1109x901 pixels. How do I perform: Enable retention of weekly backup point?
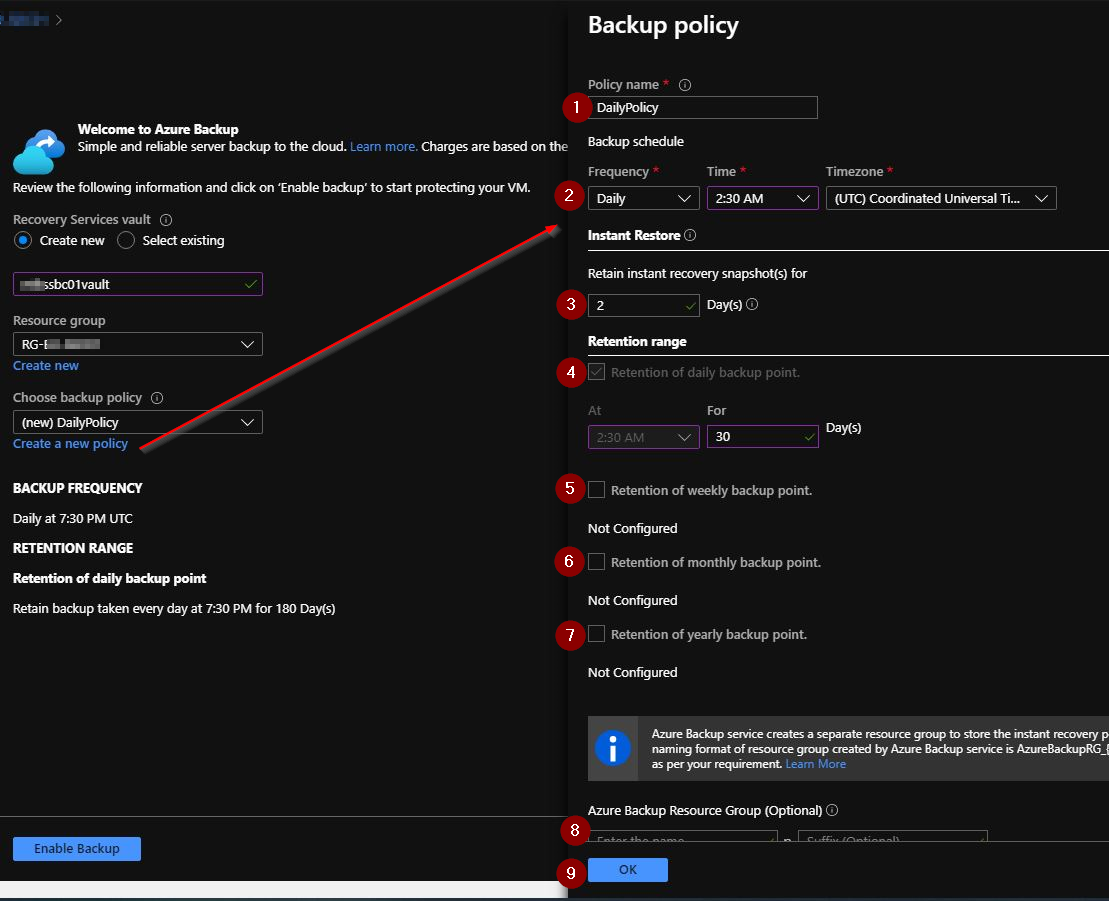(597, 490)
